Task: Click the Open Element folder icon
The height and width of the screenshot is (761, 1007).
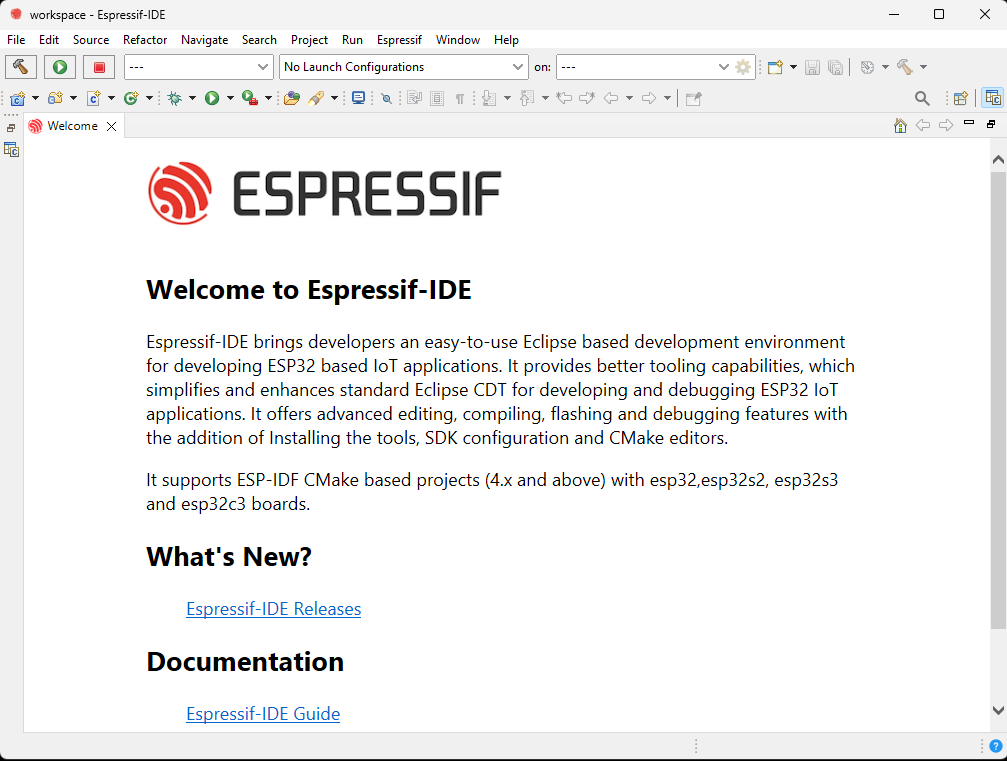Action: [x=292, y=98]
